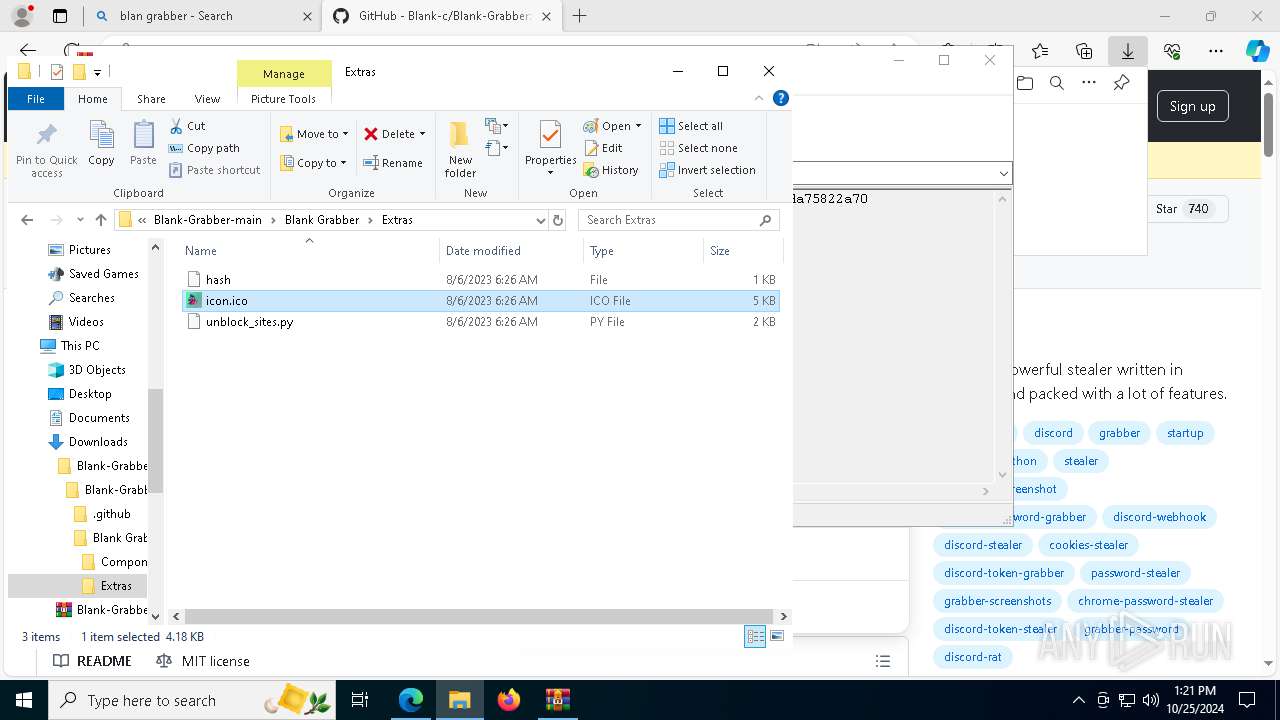
Task: Click the file list horizontal scrollbar
Action: [x=478, y=617]
